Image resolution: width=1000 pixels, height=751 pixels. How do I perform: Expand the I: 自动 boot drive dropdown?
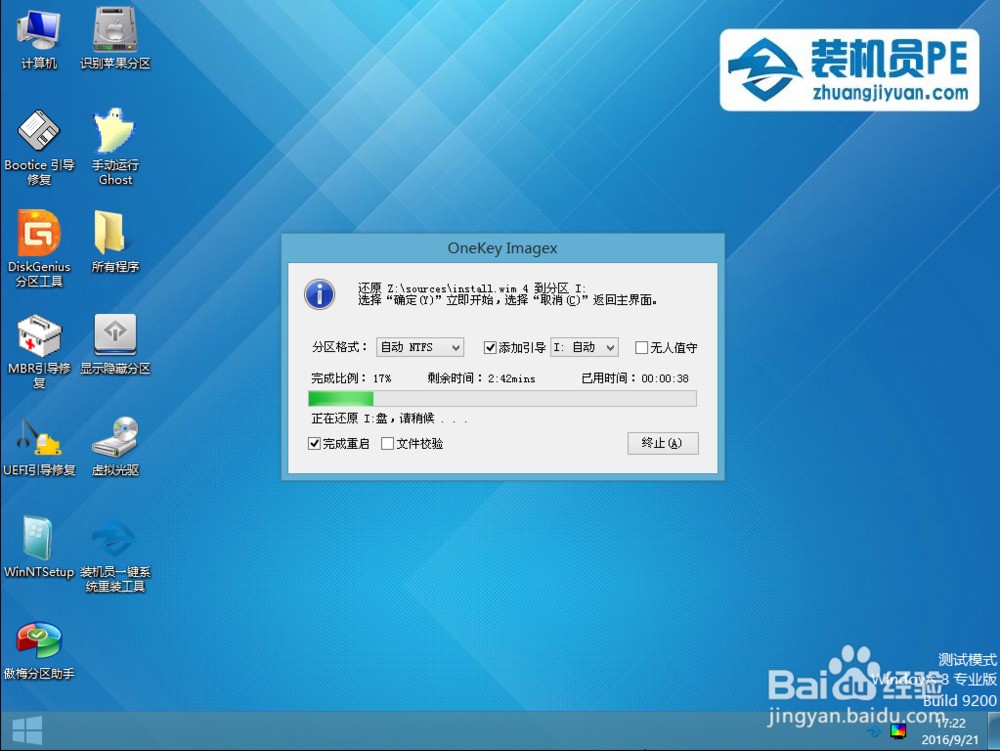tap(584, 347)
